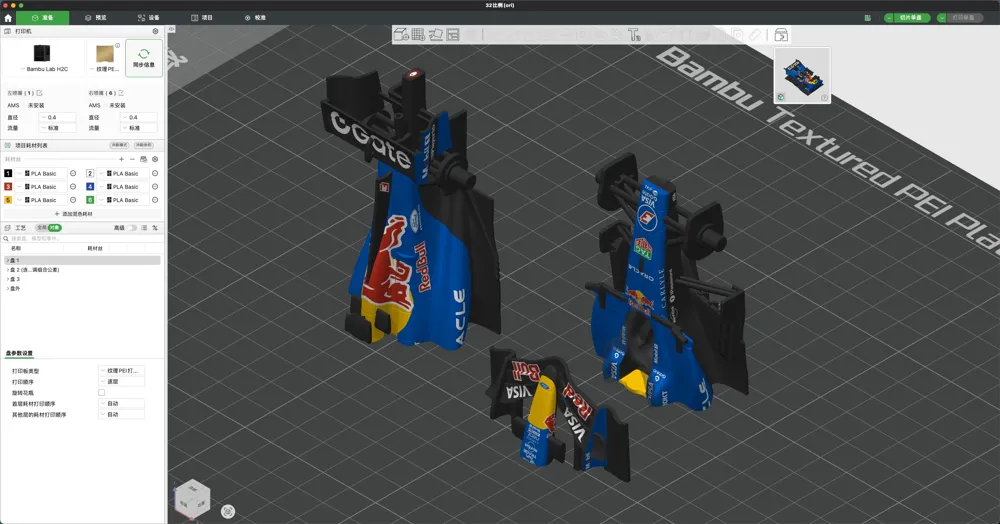Switch to the 预览 (Preview) tab
1000x524 pixels.
pos(96,18)
